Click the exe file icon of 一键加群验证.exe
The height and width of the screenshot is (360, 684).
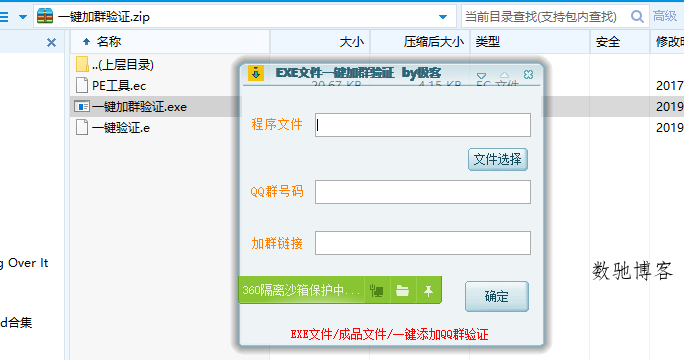[x=82, y=106]
